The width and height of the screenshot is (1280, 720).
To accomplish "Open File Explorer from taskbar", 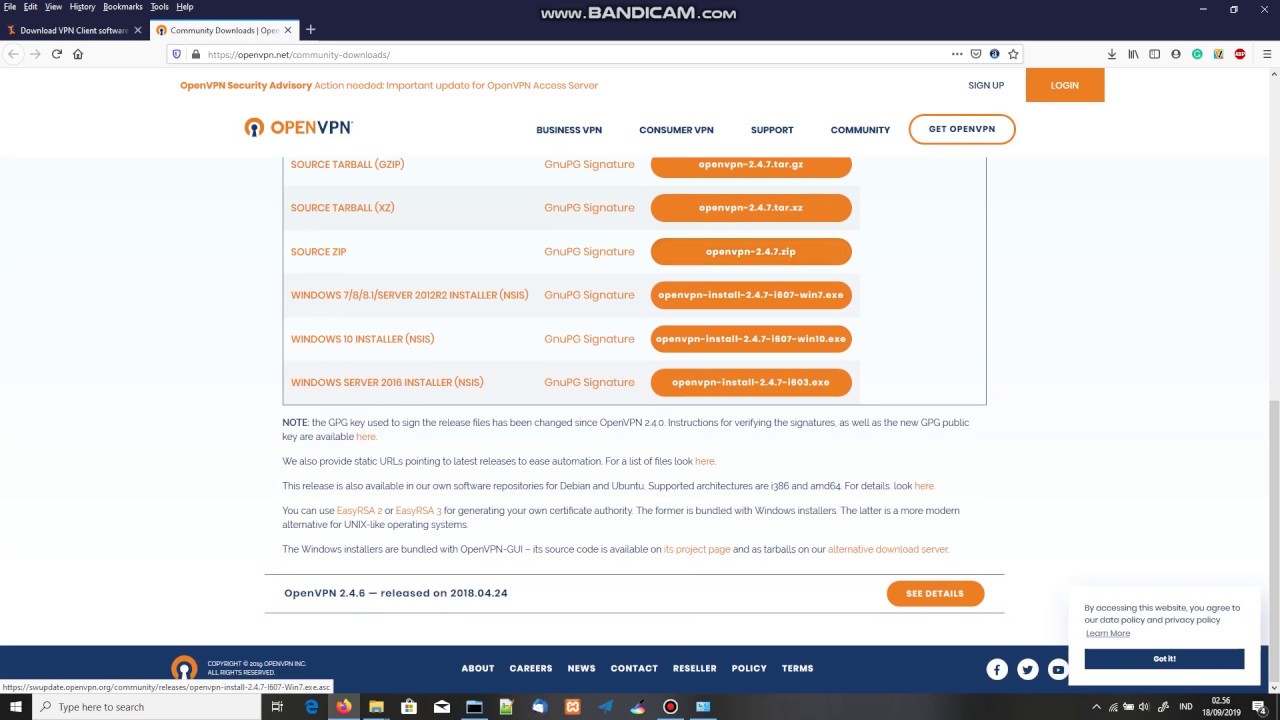I will (376, 707).
